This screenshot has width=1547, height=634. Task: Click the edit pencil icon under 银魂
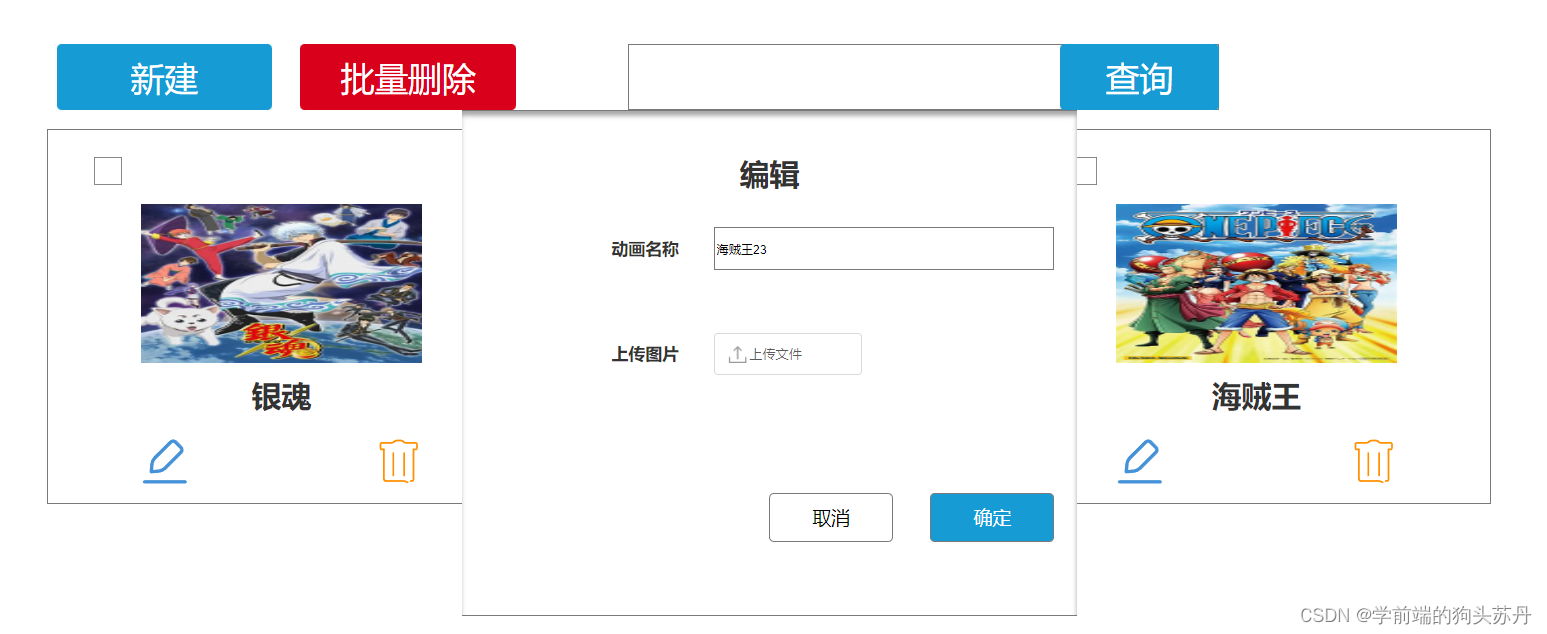(x=165, y=461)
